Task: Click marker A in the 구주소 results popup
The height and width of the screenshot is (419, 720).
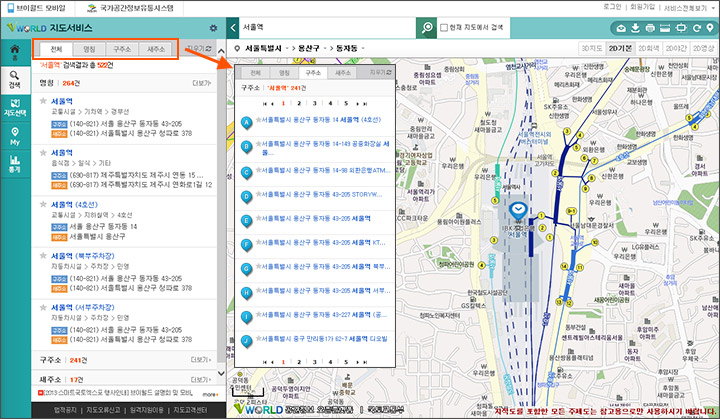Action: pyautogui.click(x=247, y=123)
